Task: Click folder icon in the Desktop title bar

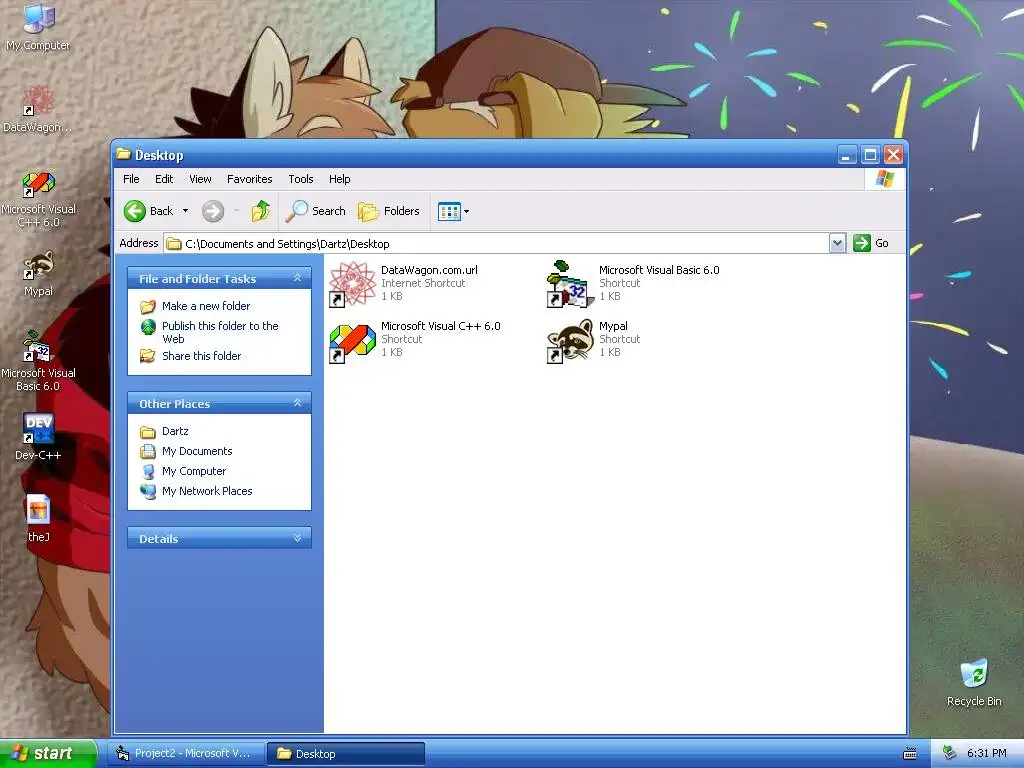Action: tap(123, 154)
